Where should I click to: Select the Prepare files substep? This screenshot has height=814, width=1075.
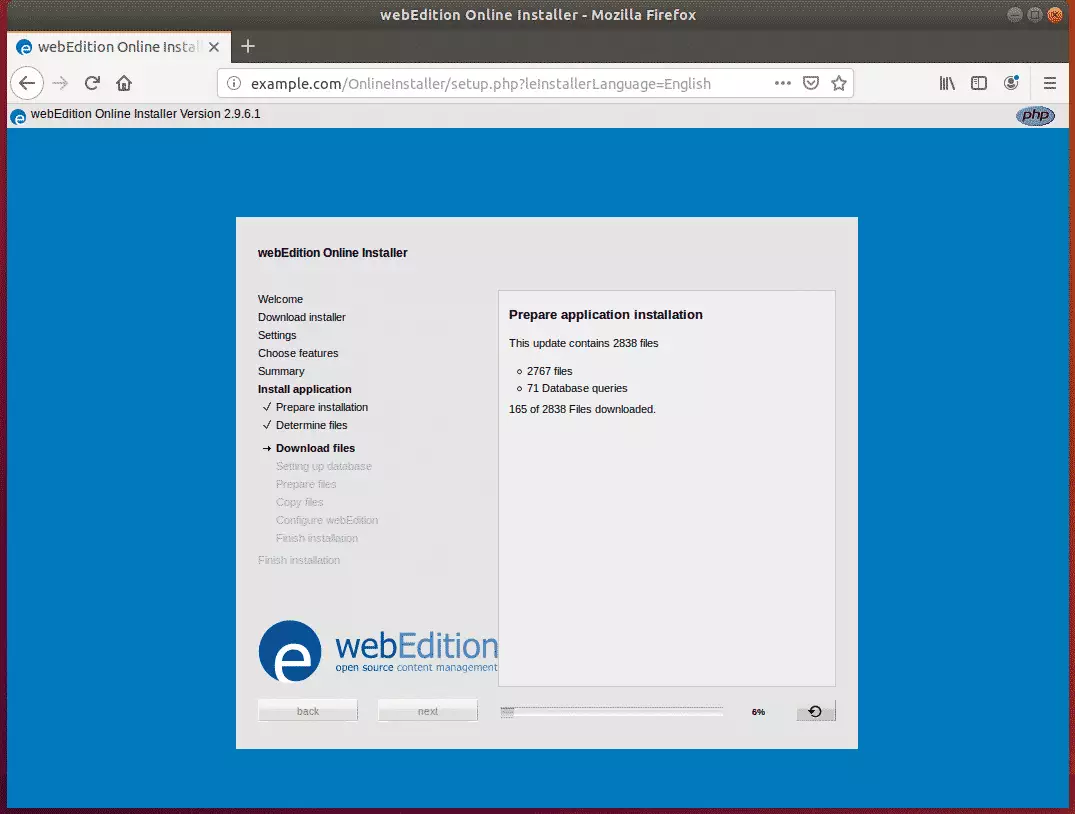pos(306,484)
